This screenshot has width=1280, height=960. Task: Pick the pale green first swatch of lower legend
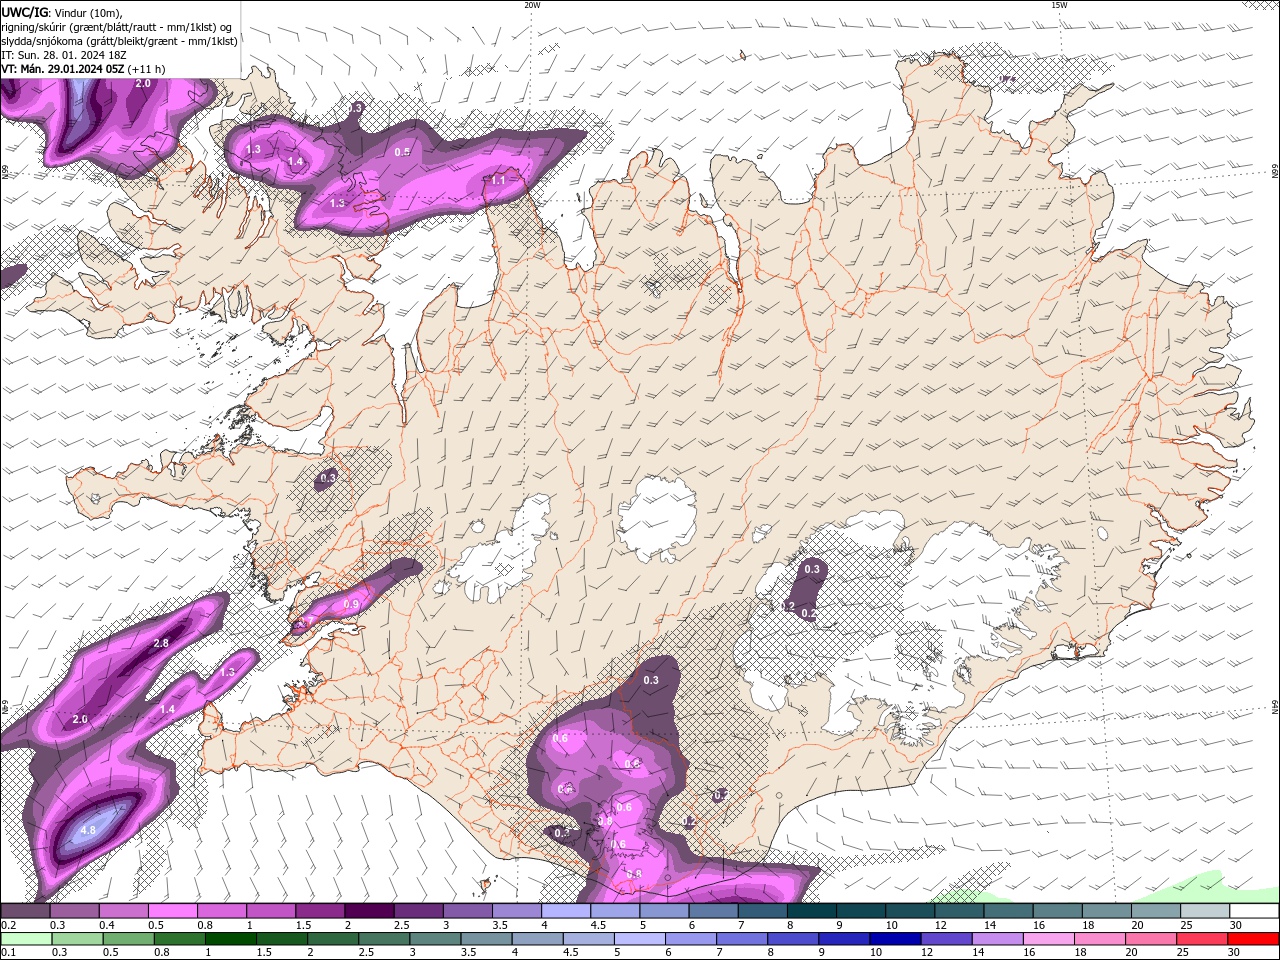25,939
